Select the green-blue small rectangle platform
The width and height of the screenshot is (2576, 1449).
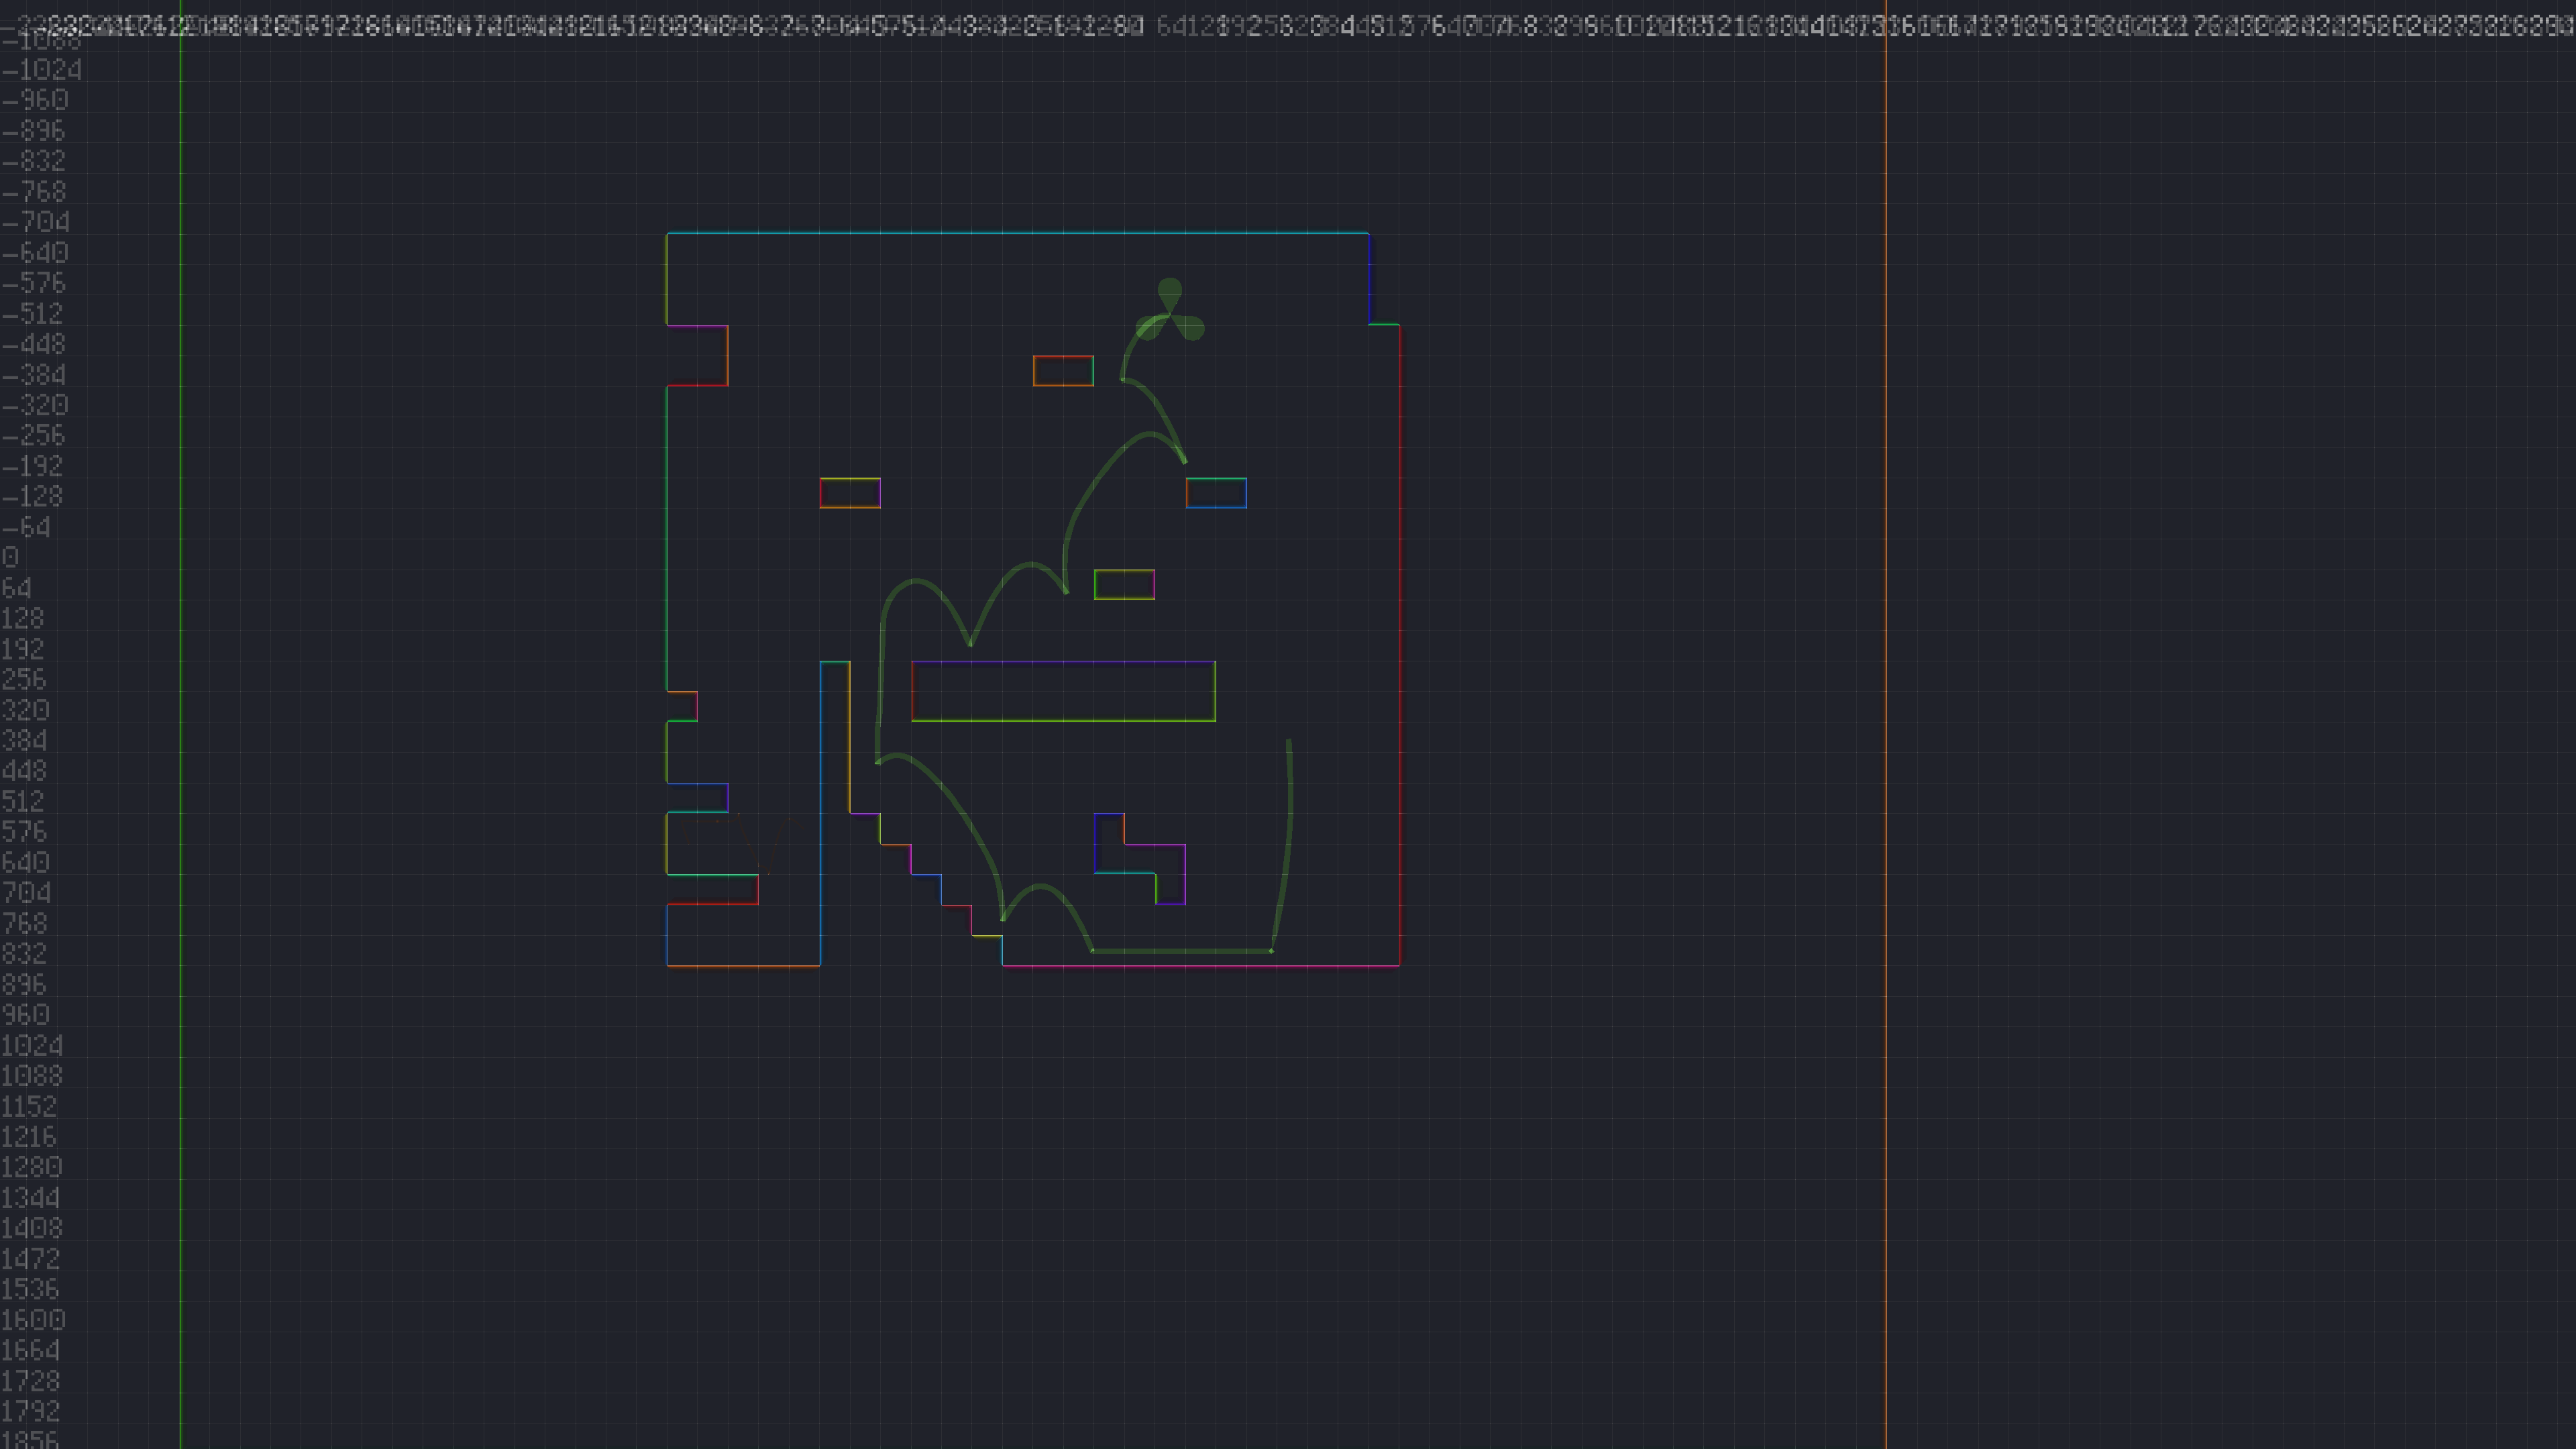[1216, 493]
